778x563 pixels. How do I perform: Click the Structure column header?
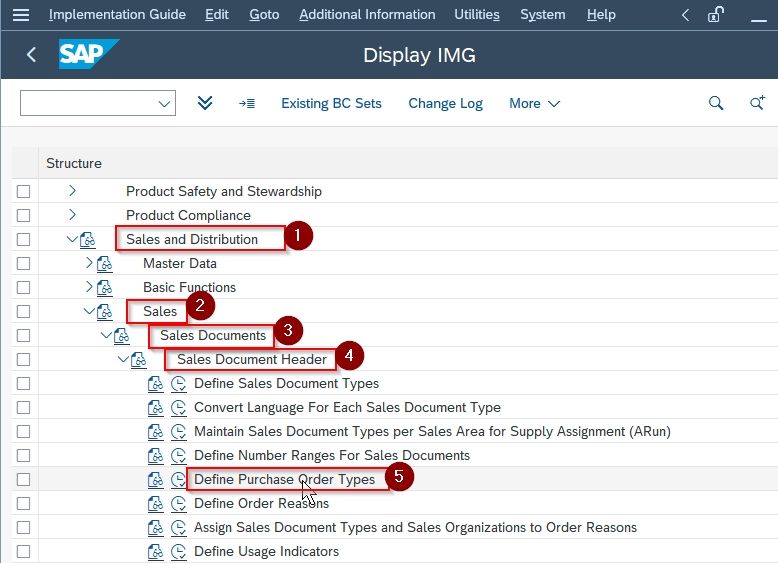click(x=74, y=163)
